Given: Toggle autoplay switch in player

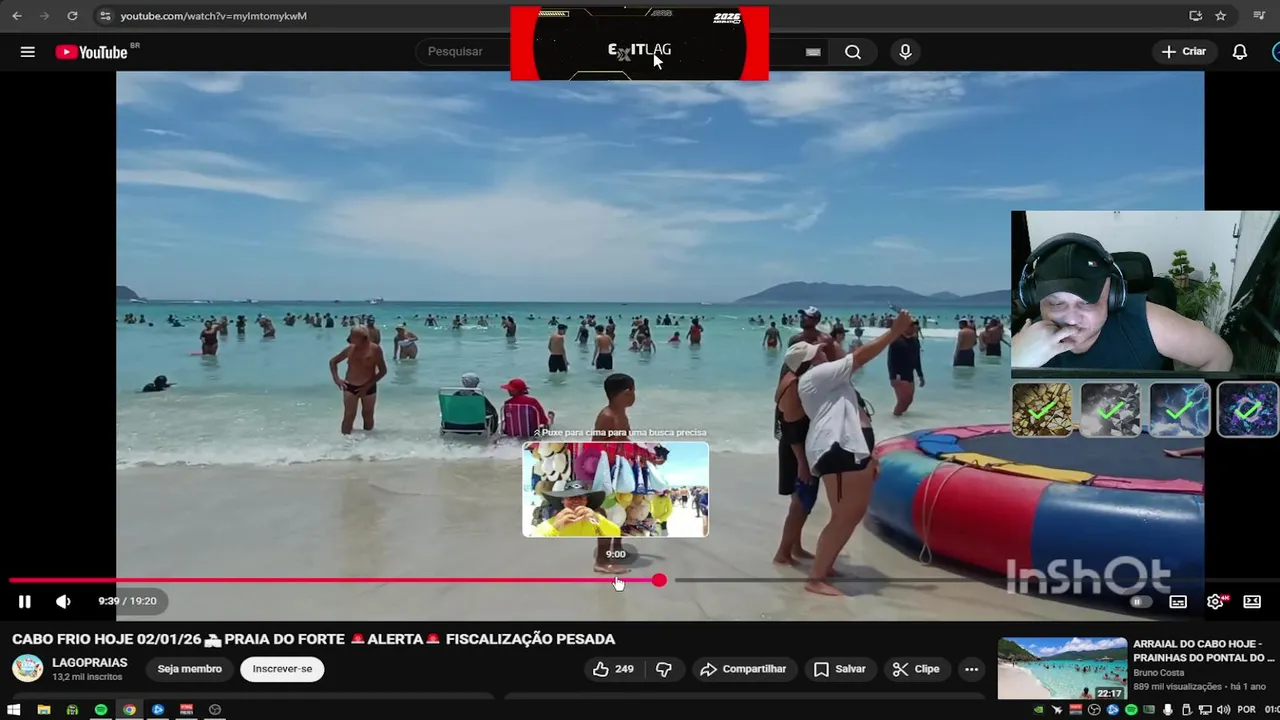Looking at the screenshot, I should point(1139,602).
